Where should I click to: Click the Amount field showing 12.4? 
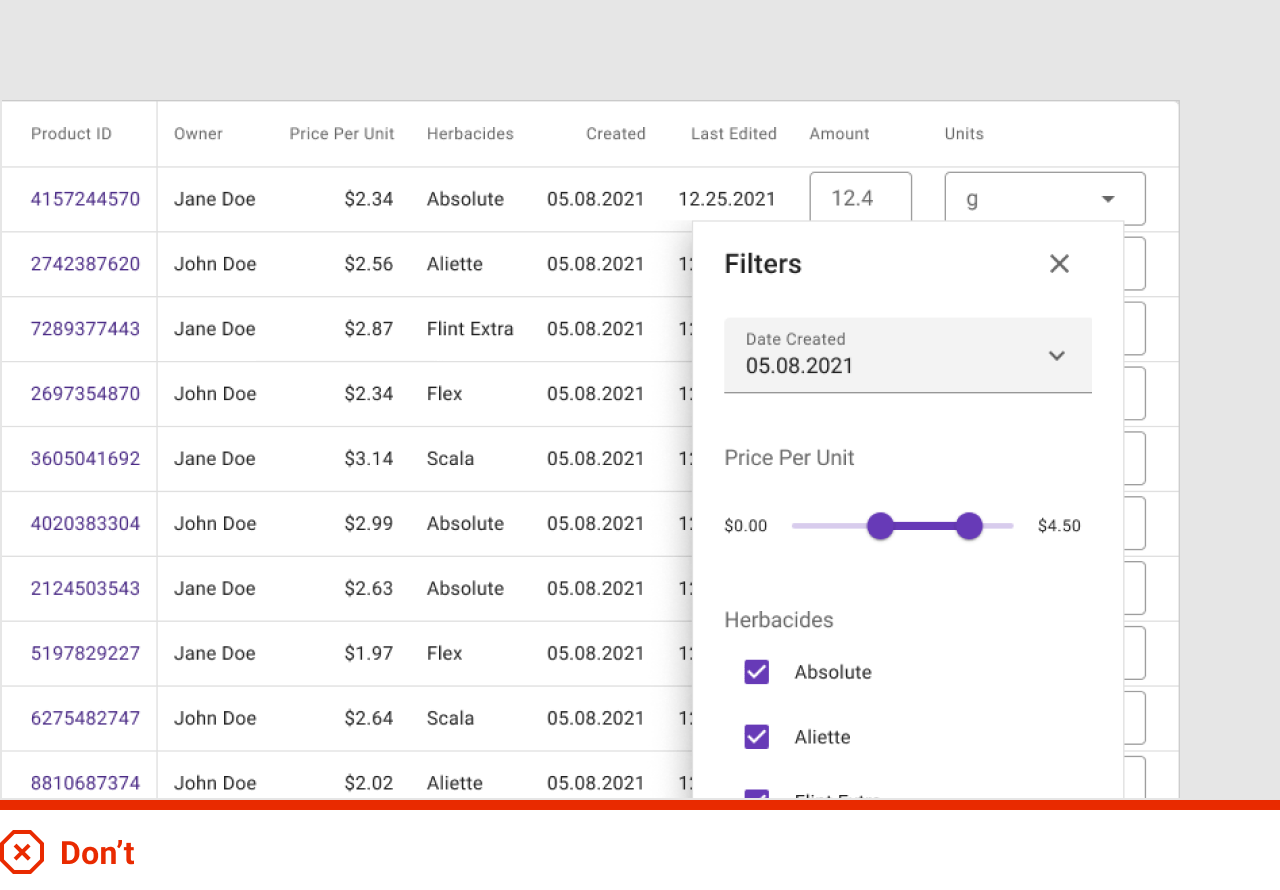[x=859, y=198]
